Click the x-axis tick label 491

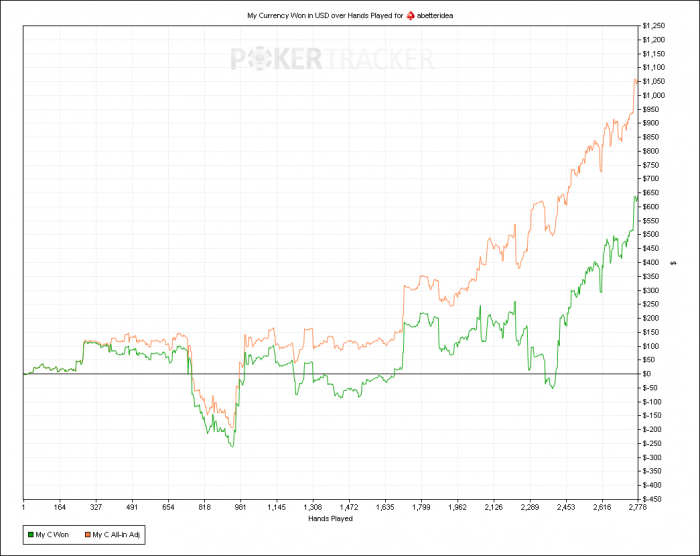click(x=132, y=507)
